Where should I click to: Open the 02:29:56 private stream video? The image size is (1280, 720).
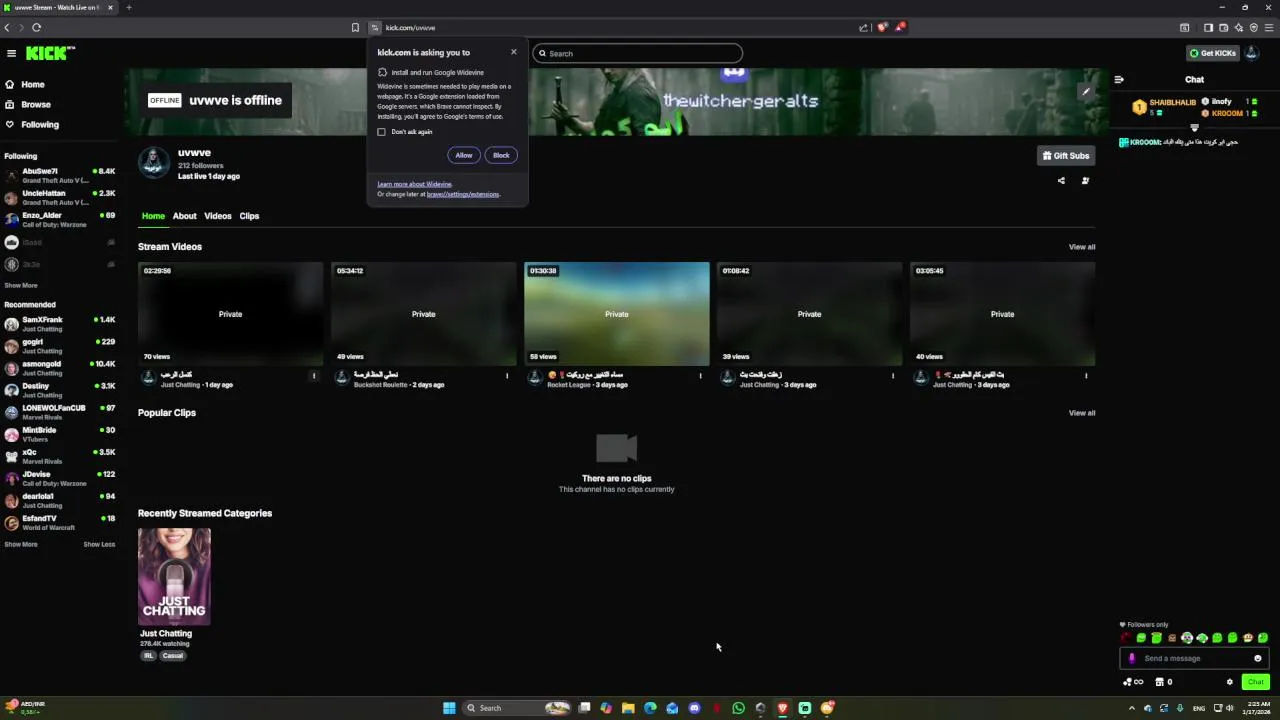pos(230,314)
